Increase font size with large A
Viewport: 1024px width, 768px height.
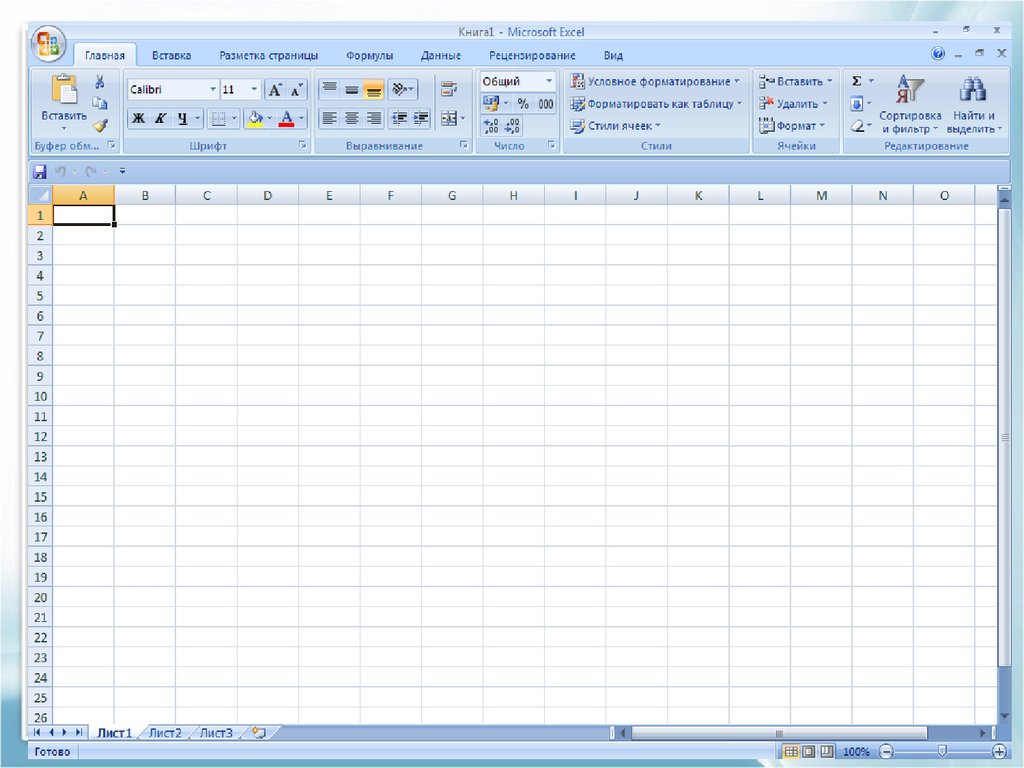tap(275, 90)
